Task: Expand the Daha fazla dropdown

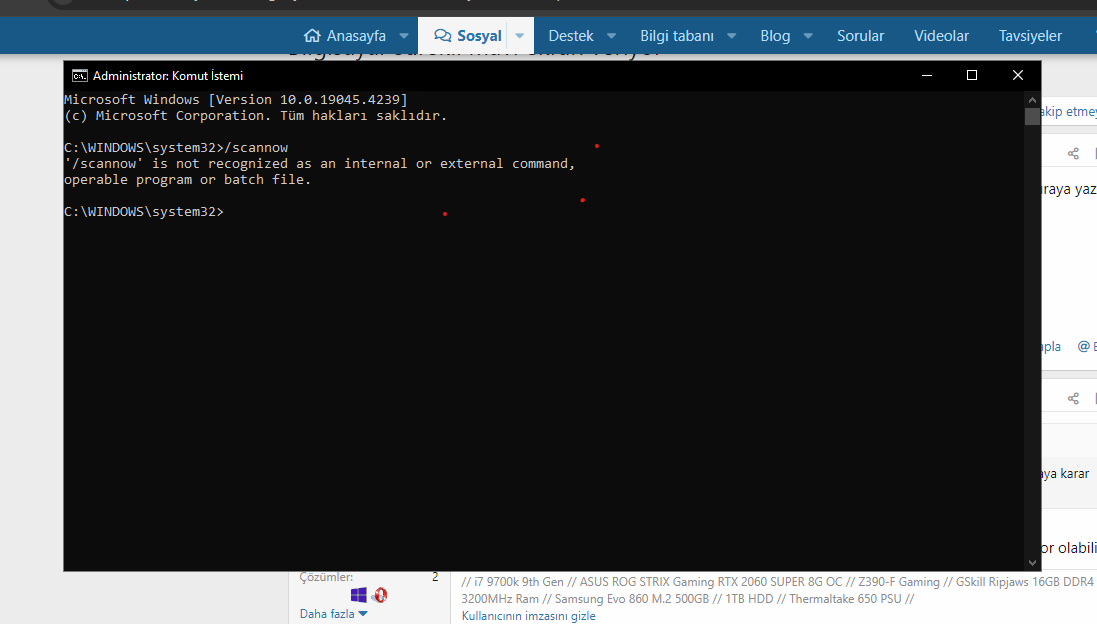Action: 334,614
